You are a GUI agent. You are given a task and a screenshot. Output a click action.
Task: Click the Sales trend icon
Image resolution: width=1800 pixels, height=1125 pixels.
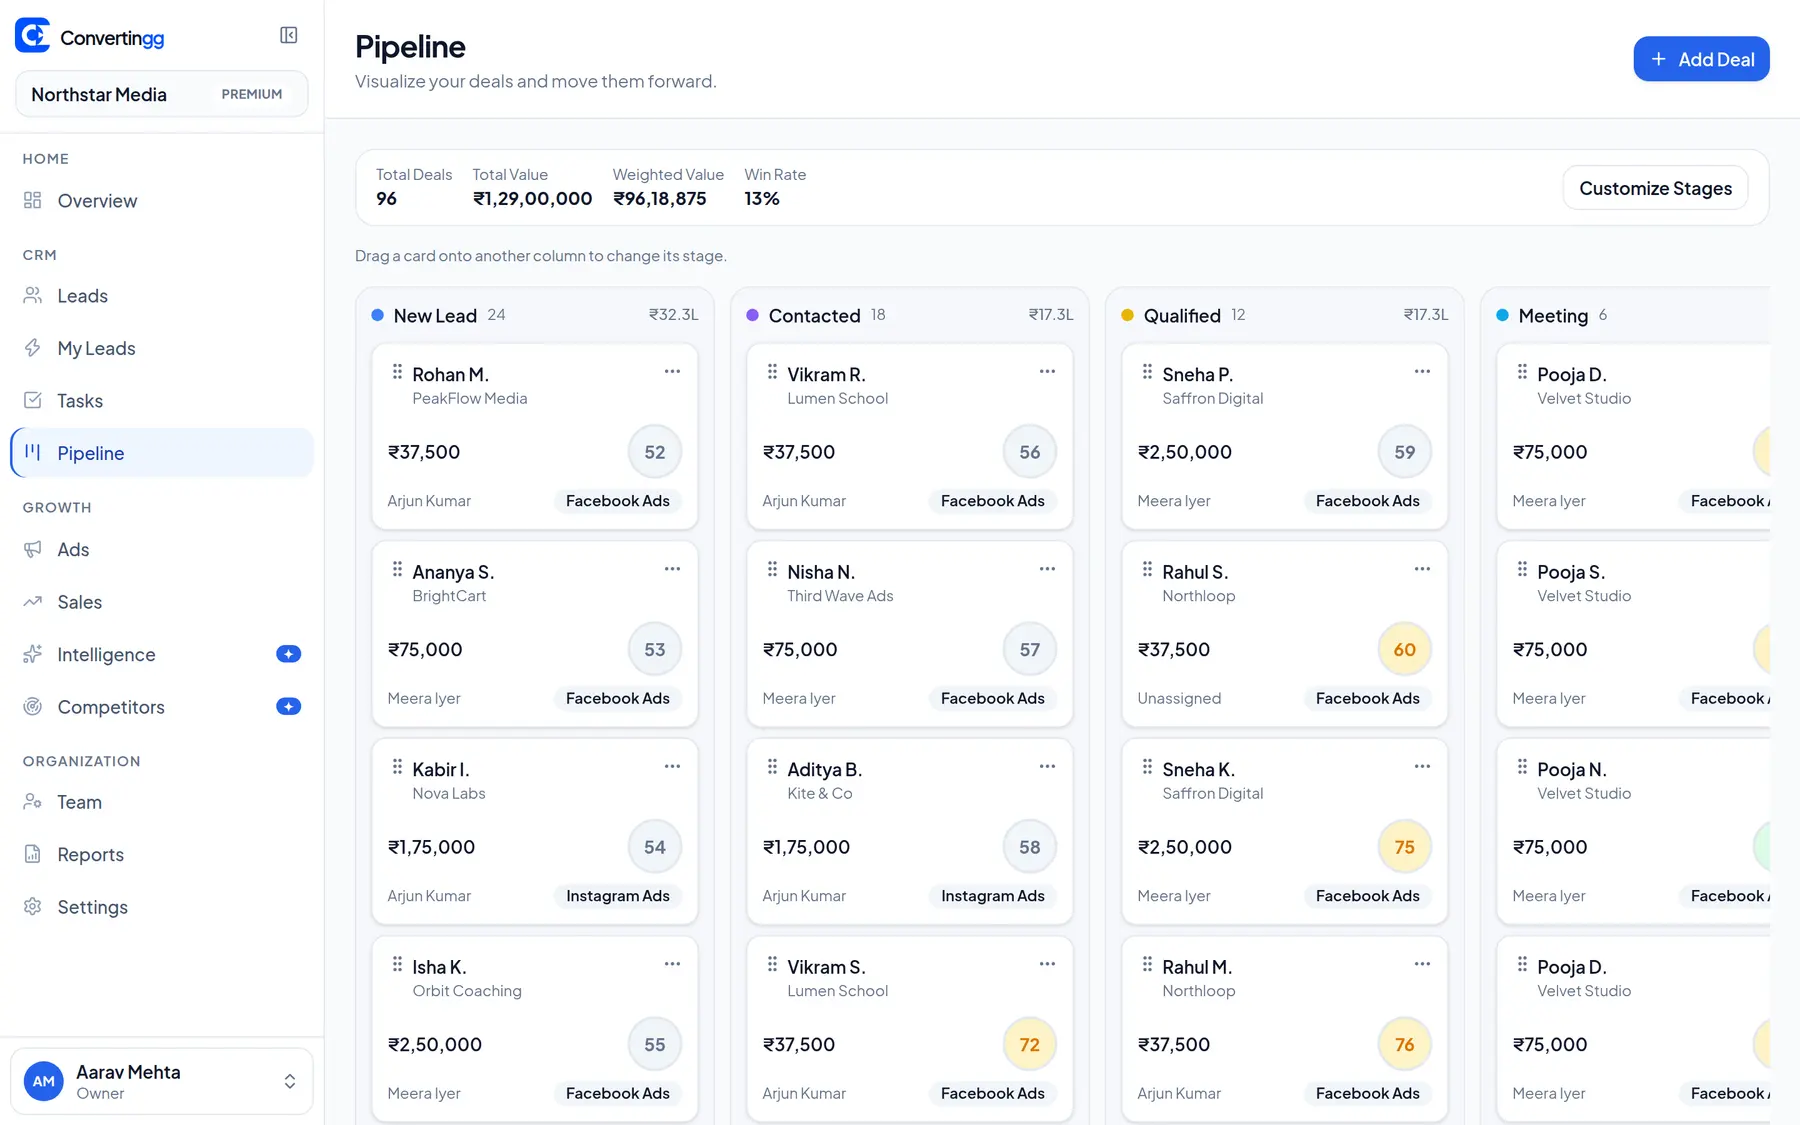[x=33, y=602]
